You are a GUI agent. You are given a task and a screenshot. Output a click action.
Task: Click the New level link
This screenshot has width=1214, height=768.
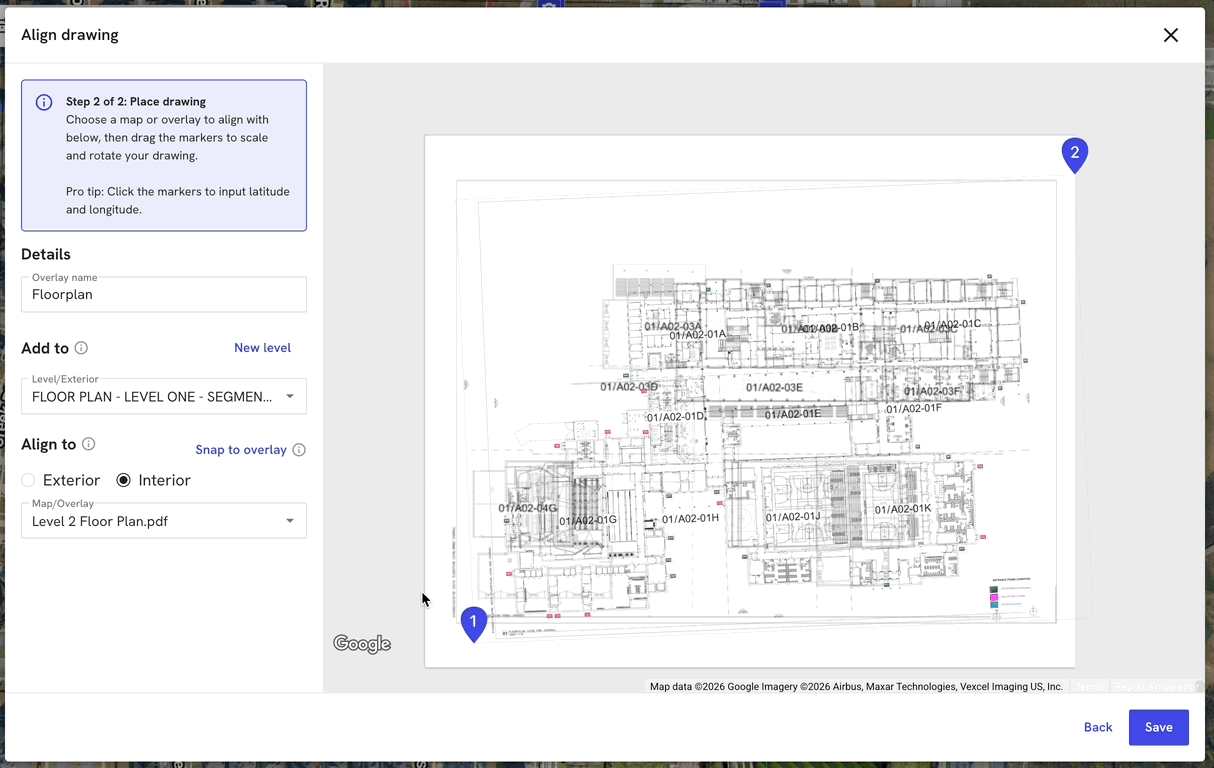[x=262, y=348]
